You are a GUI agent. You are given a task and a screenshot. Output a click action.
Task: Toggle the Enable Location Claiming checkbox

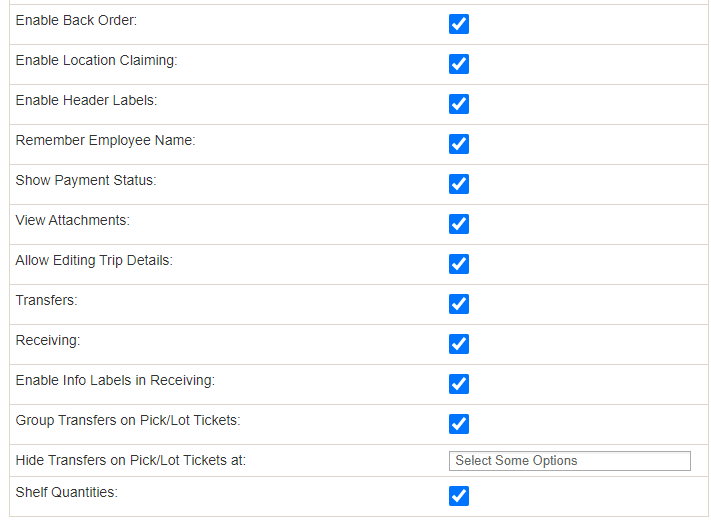click(458, 64)
